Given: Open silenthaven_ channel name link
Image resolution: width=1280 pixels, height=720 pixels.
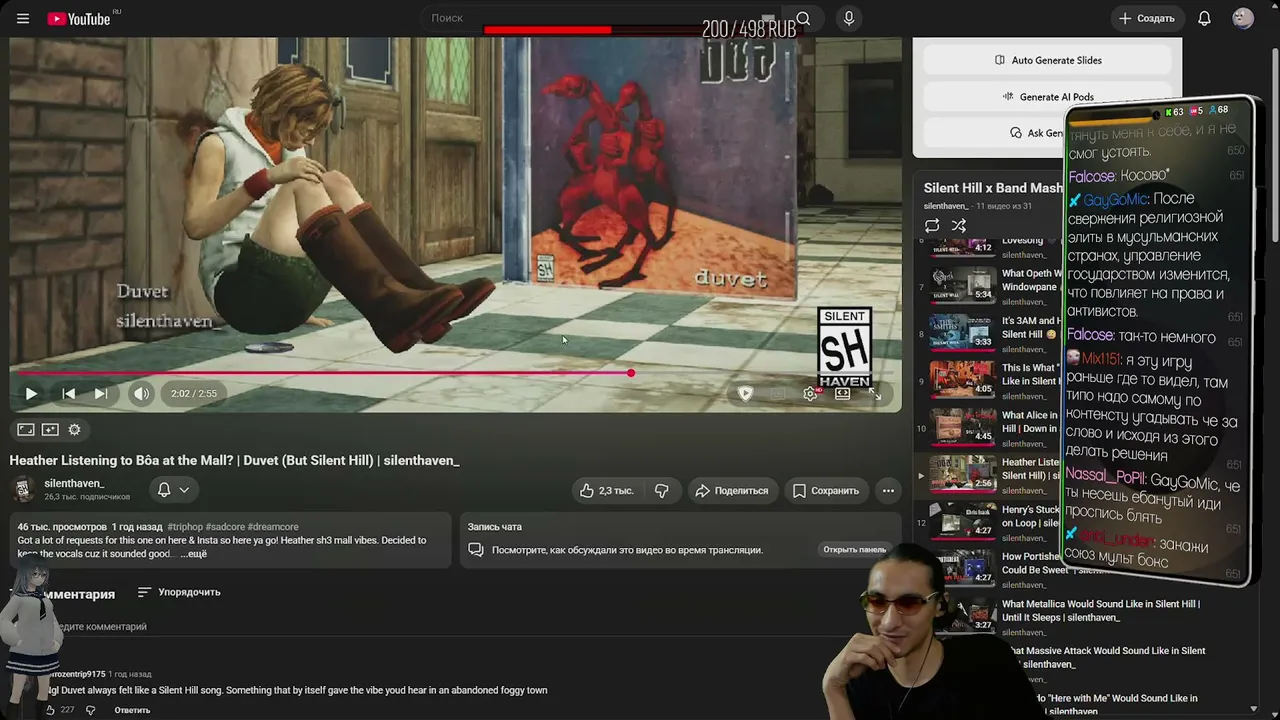Looking at the screenshot, I should [x=74, y=483].
